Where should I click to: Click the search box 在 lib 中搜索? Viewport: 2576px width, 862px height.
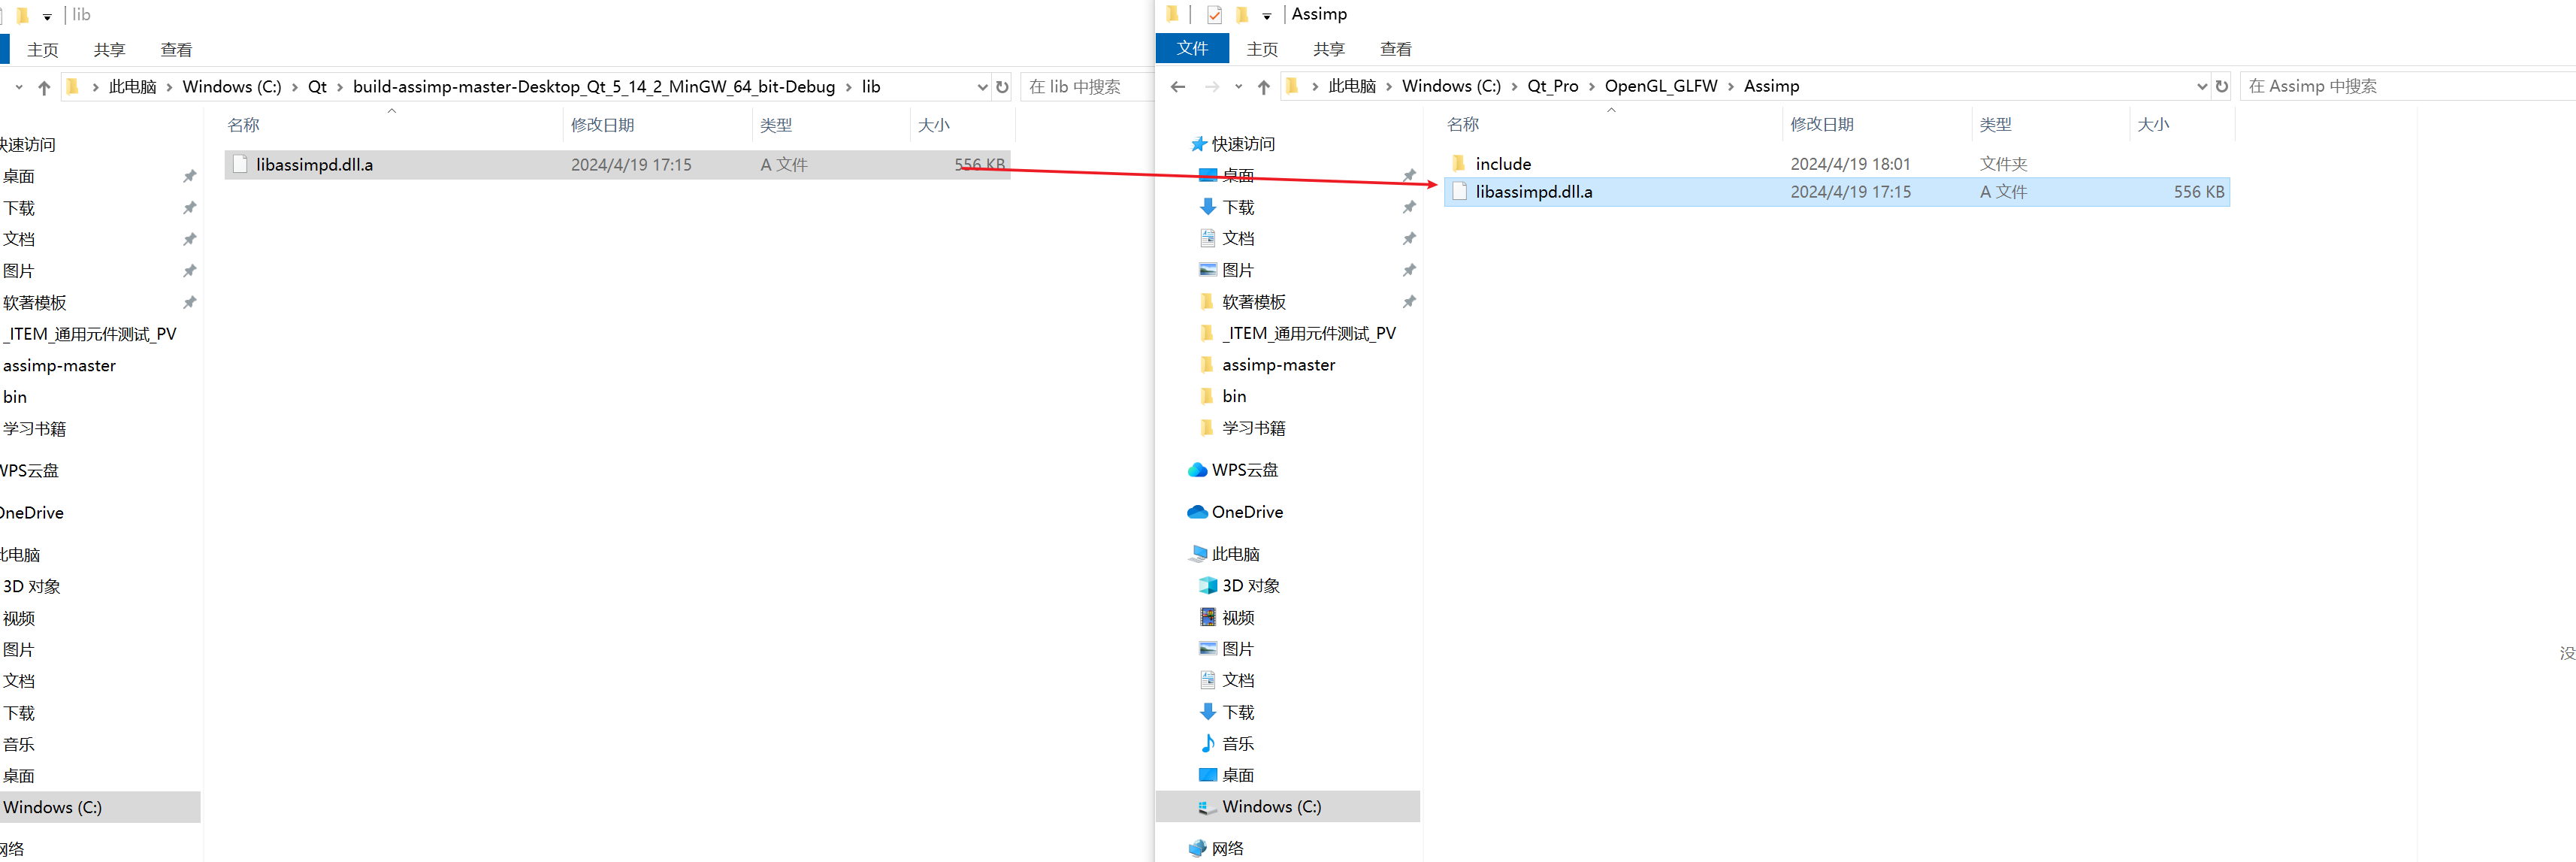tap(1088, 88)
